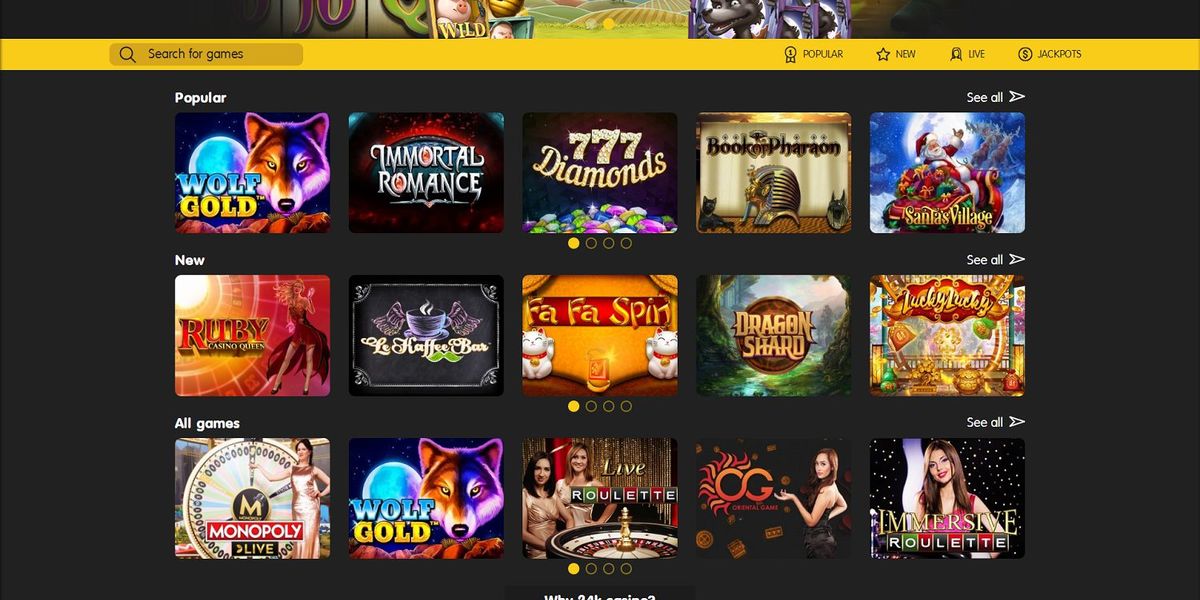Click the New star icon
1200x600 pixels.
(883, 54)
